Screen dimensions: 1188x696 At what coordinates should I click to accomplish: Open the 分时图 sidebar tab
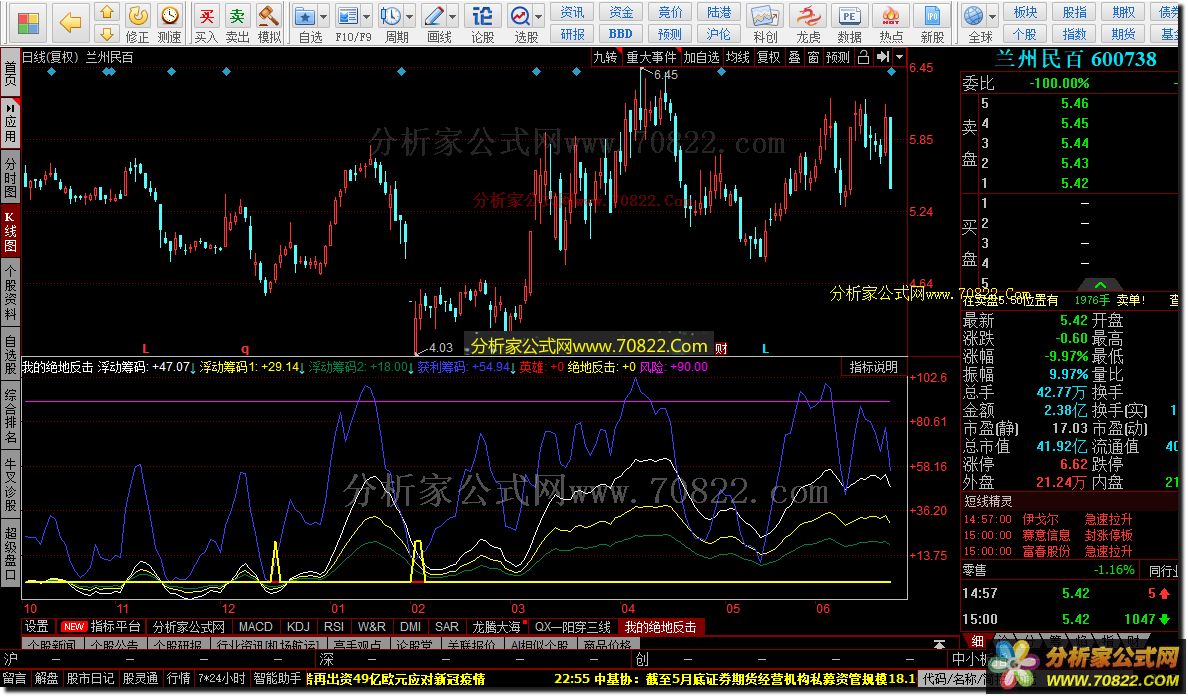[11, 176]
